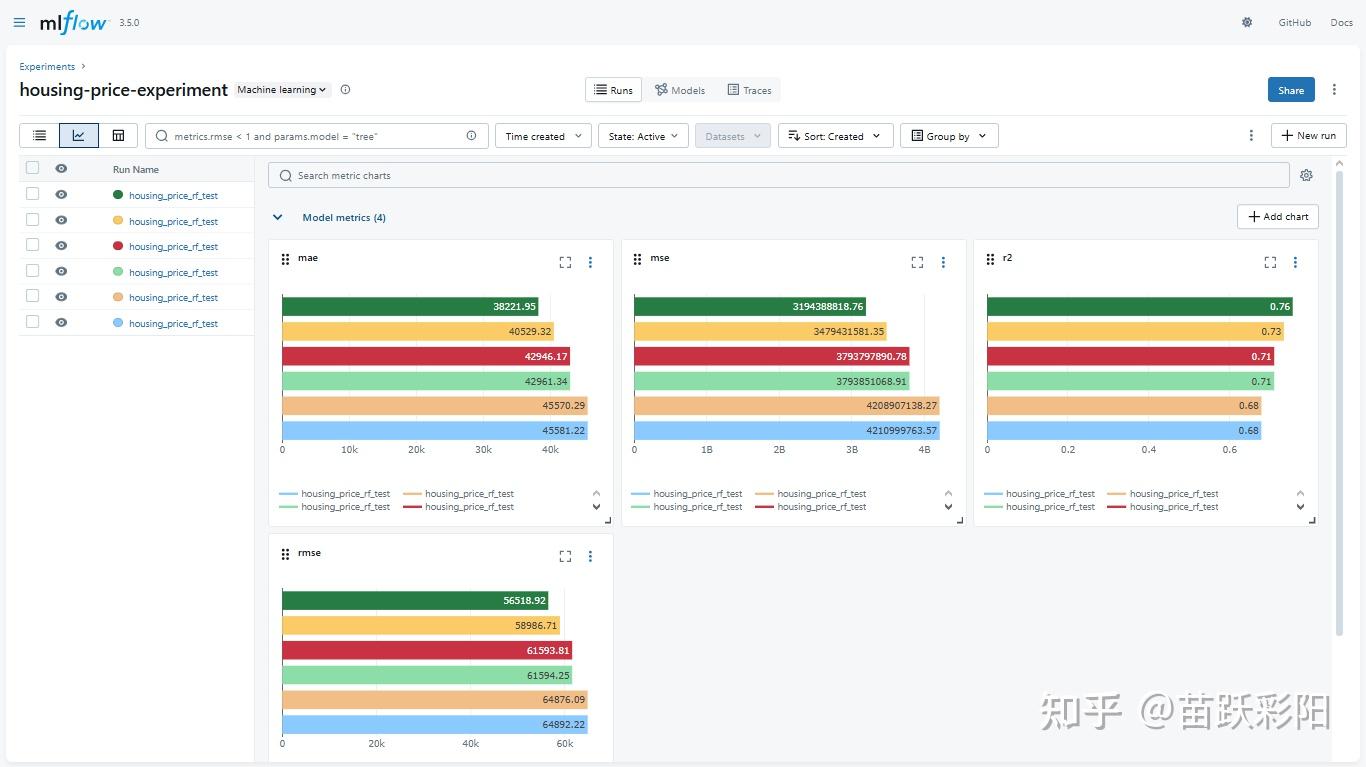This screenshot has width=1366, height=767.
Task: Select all runs with header checkbox
Action: point(33,168)
